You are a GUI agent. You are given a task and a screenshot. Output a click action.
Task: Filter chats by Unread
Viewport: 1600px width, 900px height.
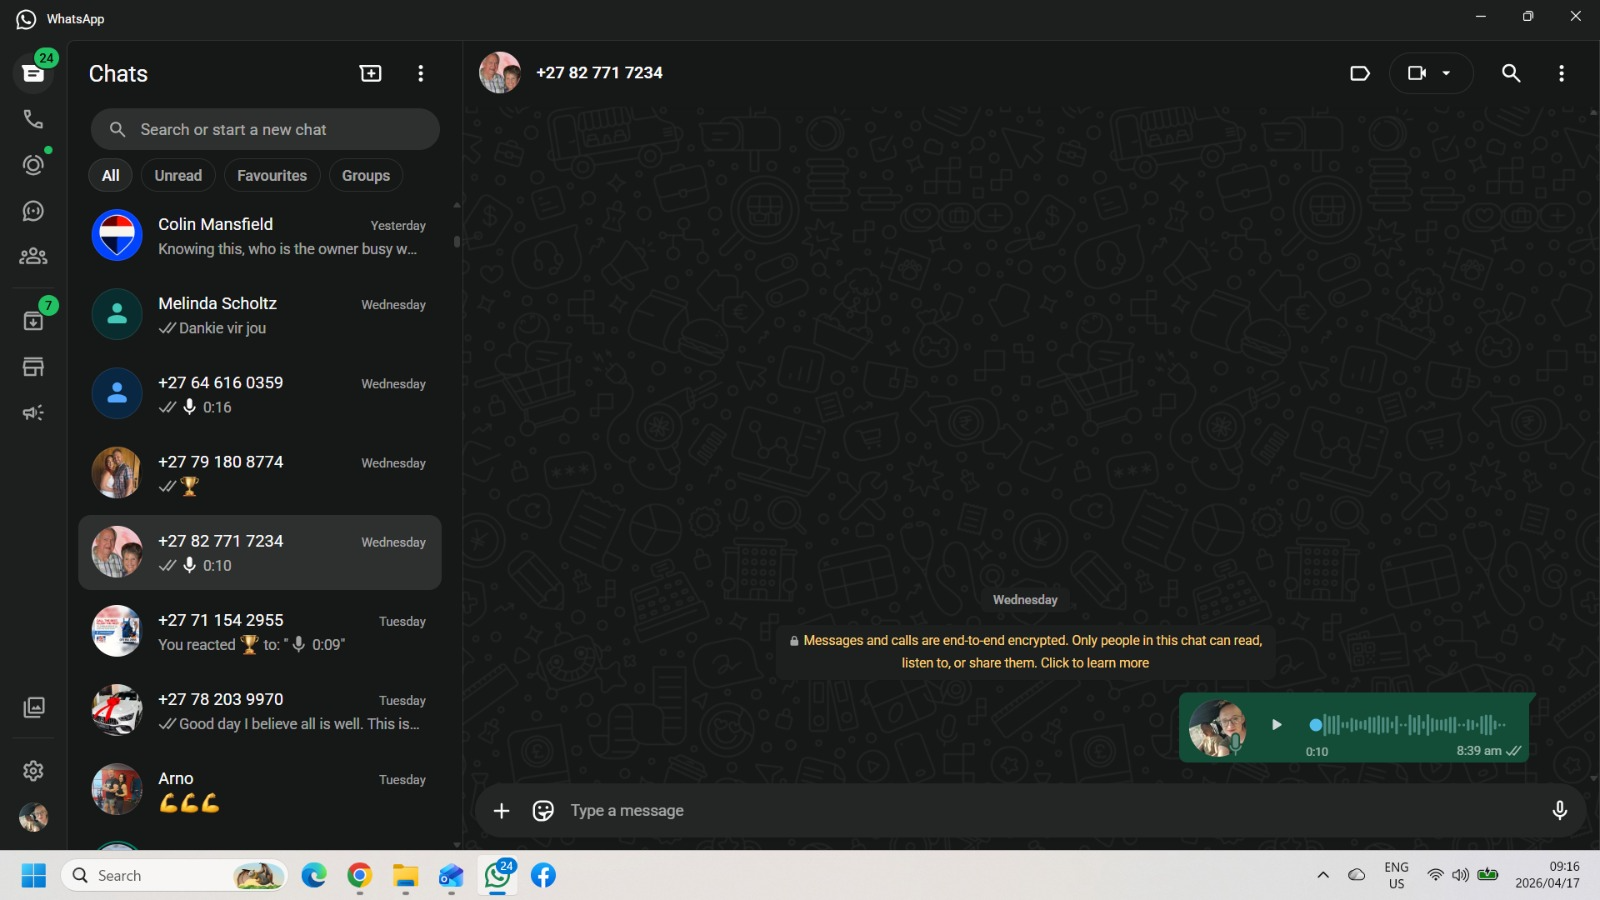pyautogui.click(x=178, y=175)
